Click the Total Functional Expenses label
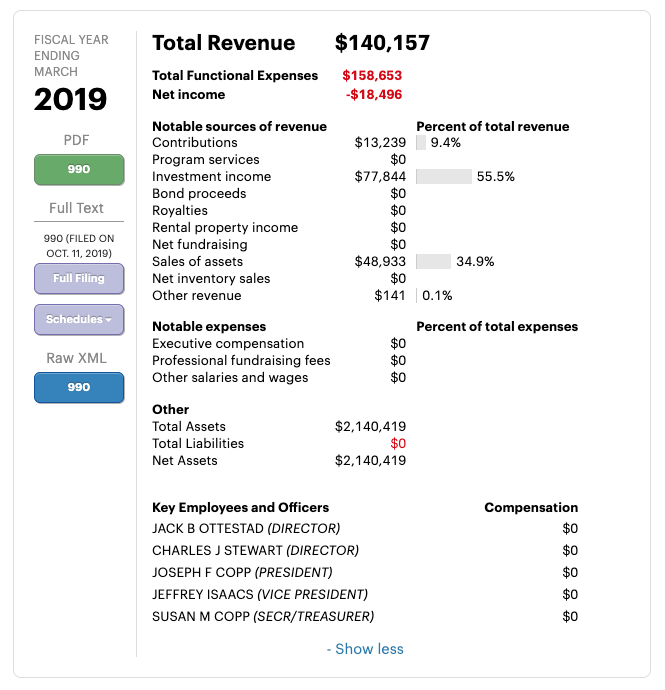665x690 pixels. [x=235, y=76]
